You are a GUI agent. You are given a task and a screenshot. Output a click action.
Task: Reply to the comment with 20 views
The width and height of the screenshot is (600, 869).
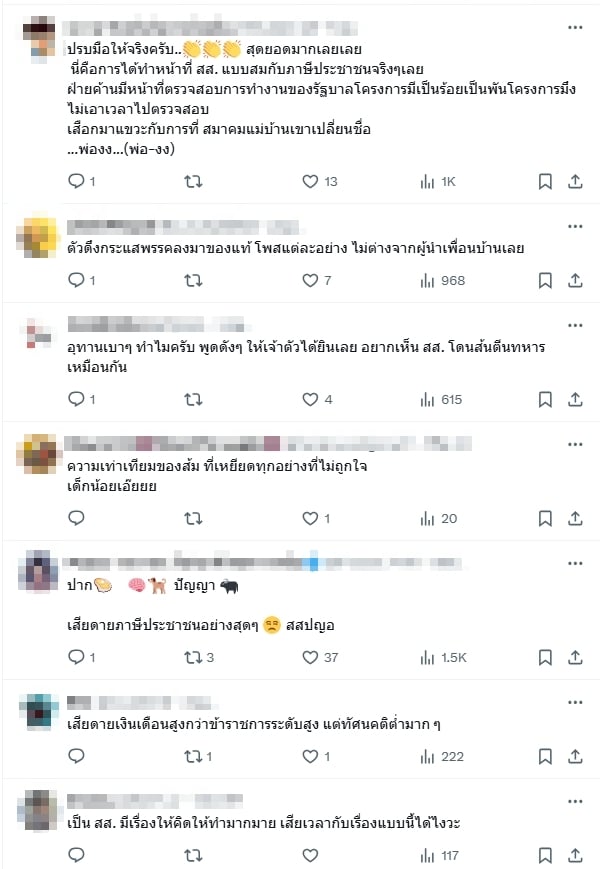[x=76, y=518]
